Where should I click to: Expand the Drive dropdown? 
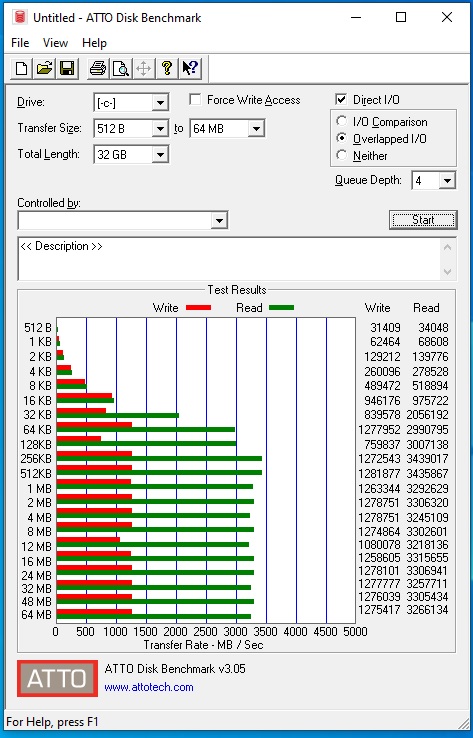point(160,103)
